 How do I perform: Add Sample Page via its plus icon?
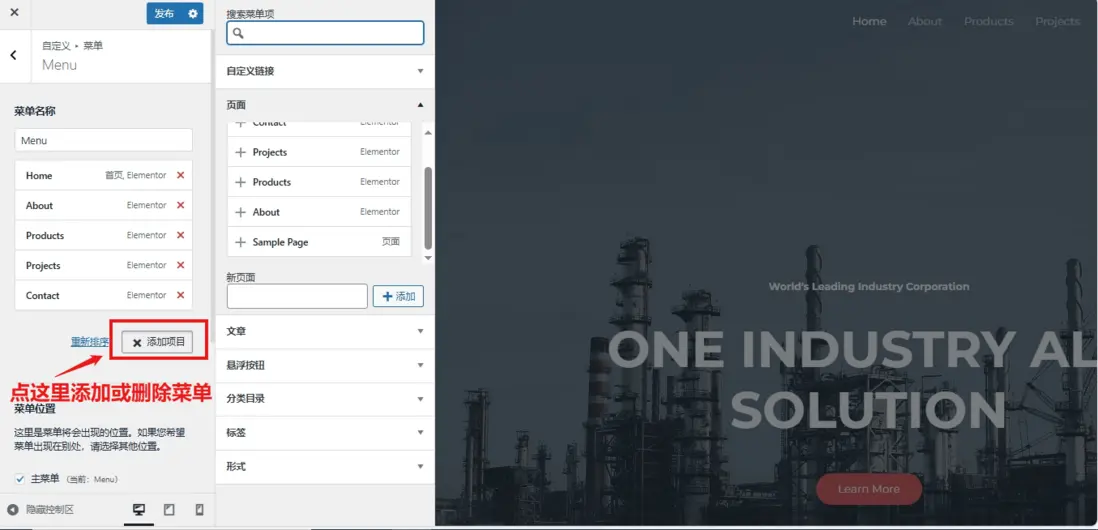[x=240, y=242]
